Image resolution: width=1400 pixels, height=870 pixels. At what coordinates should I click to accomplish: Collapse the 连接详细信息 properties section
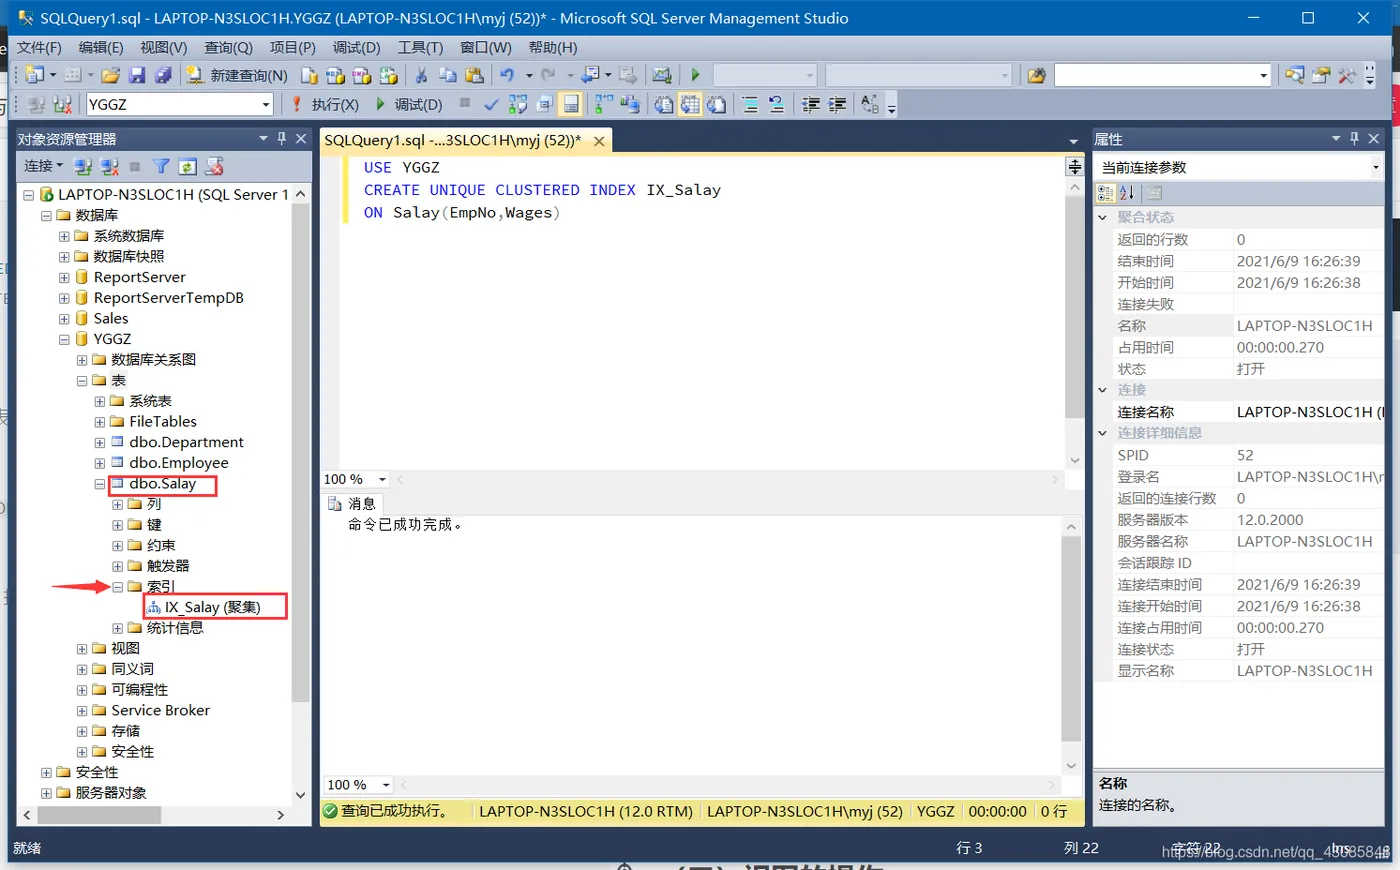pos(1103,433)
